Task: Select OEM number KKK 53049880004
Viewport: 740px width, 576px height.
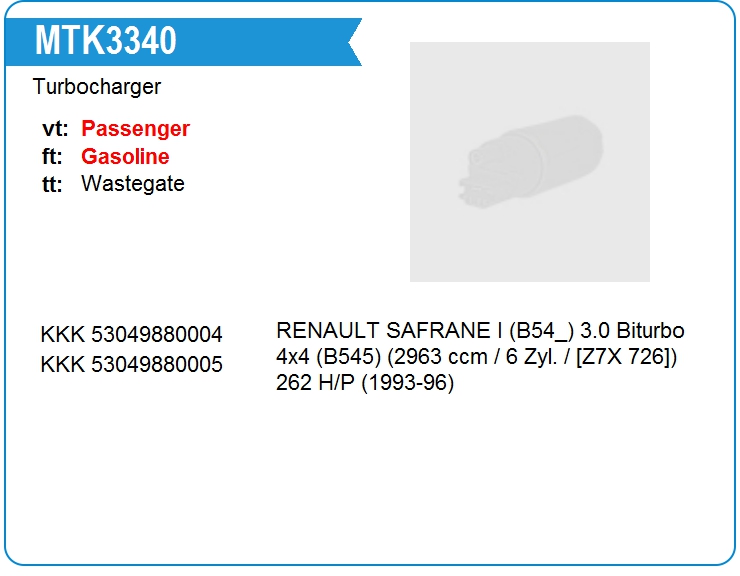Action: (131, 335)
